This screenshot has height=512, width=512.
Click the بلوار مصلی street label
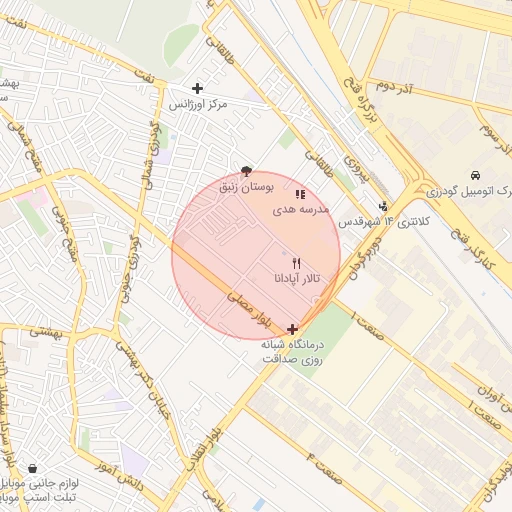click(249, 310)
